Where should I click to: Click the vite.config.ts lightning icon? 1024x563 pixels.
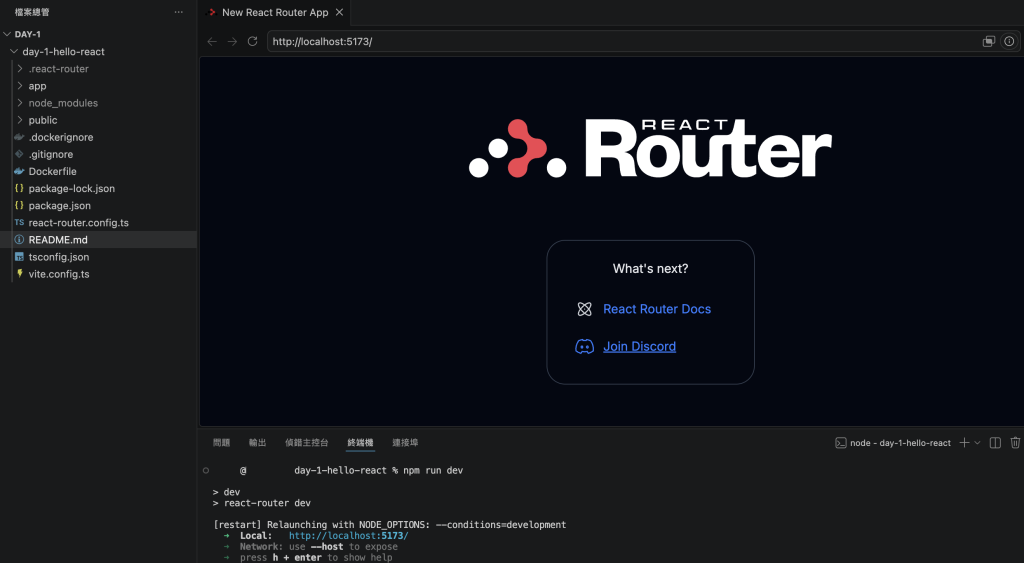(19, 274)
